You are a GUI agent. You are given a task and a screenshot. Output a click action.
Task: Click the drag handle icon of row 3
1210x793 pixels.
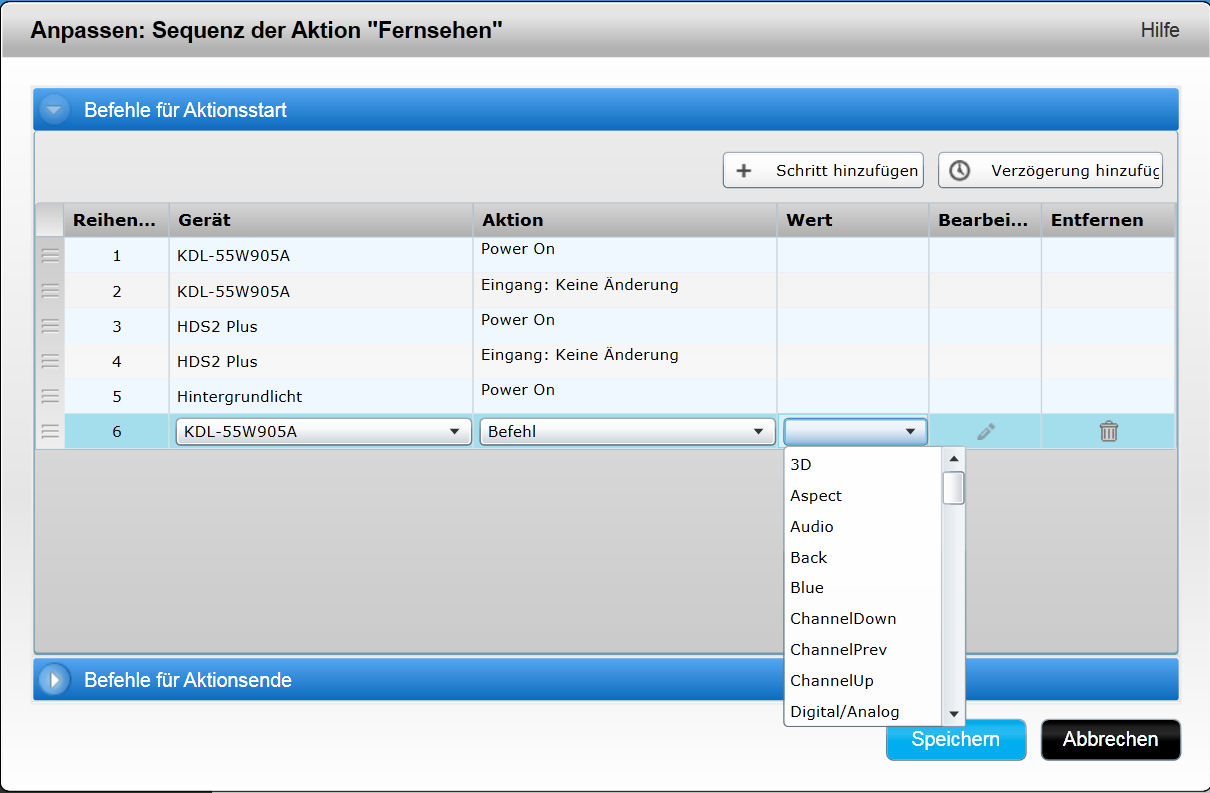(x=50, y=326)
